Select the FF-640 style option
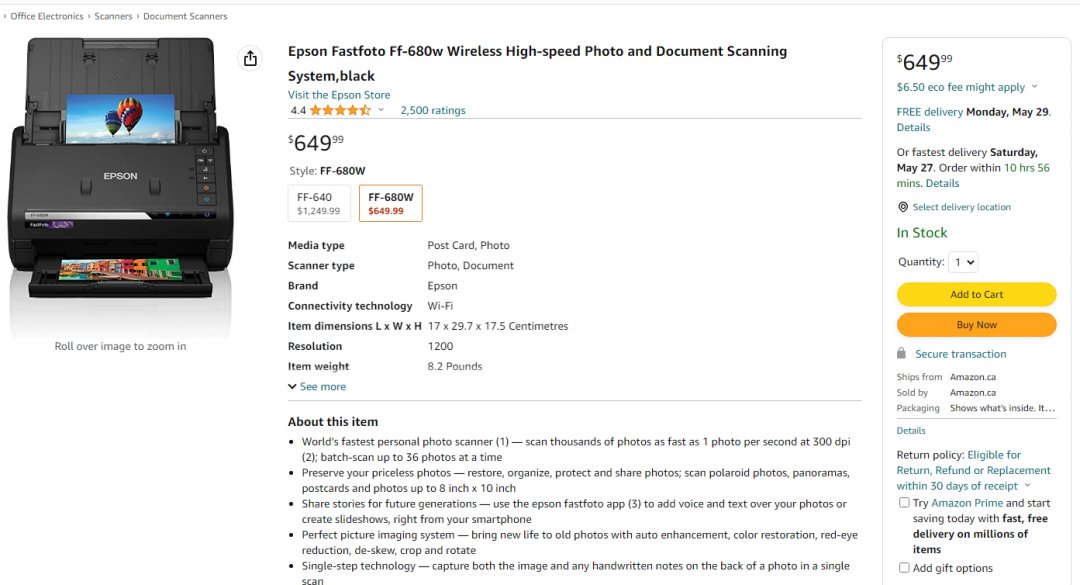 tap(319, 203)
